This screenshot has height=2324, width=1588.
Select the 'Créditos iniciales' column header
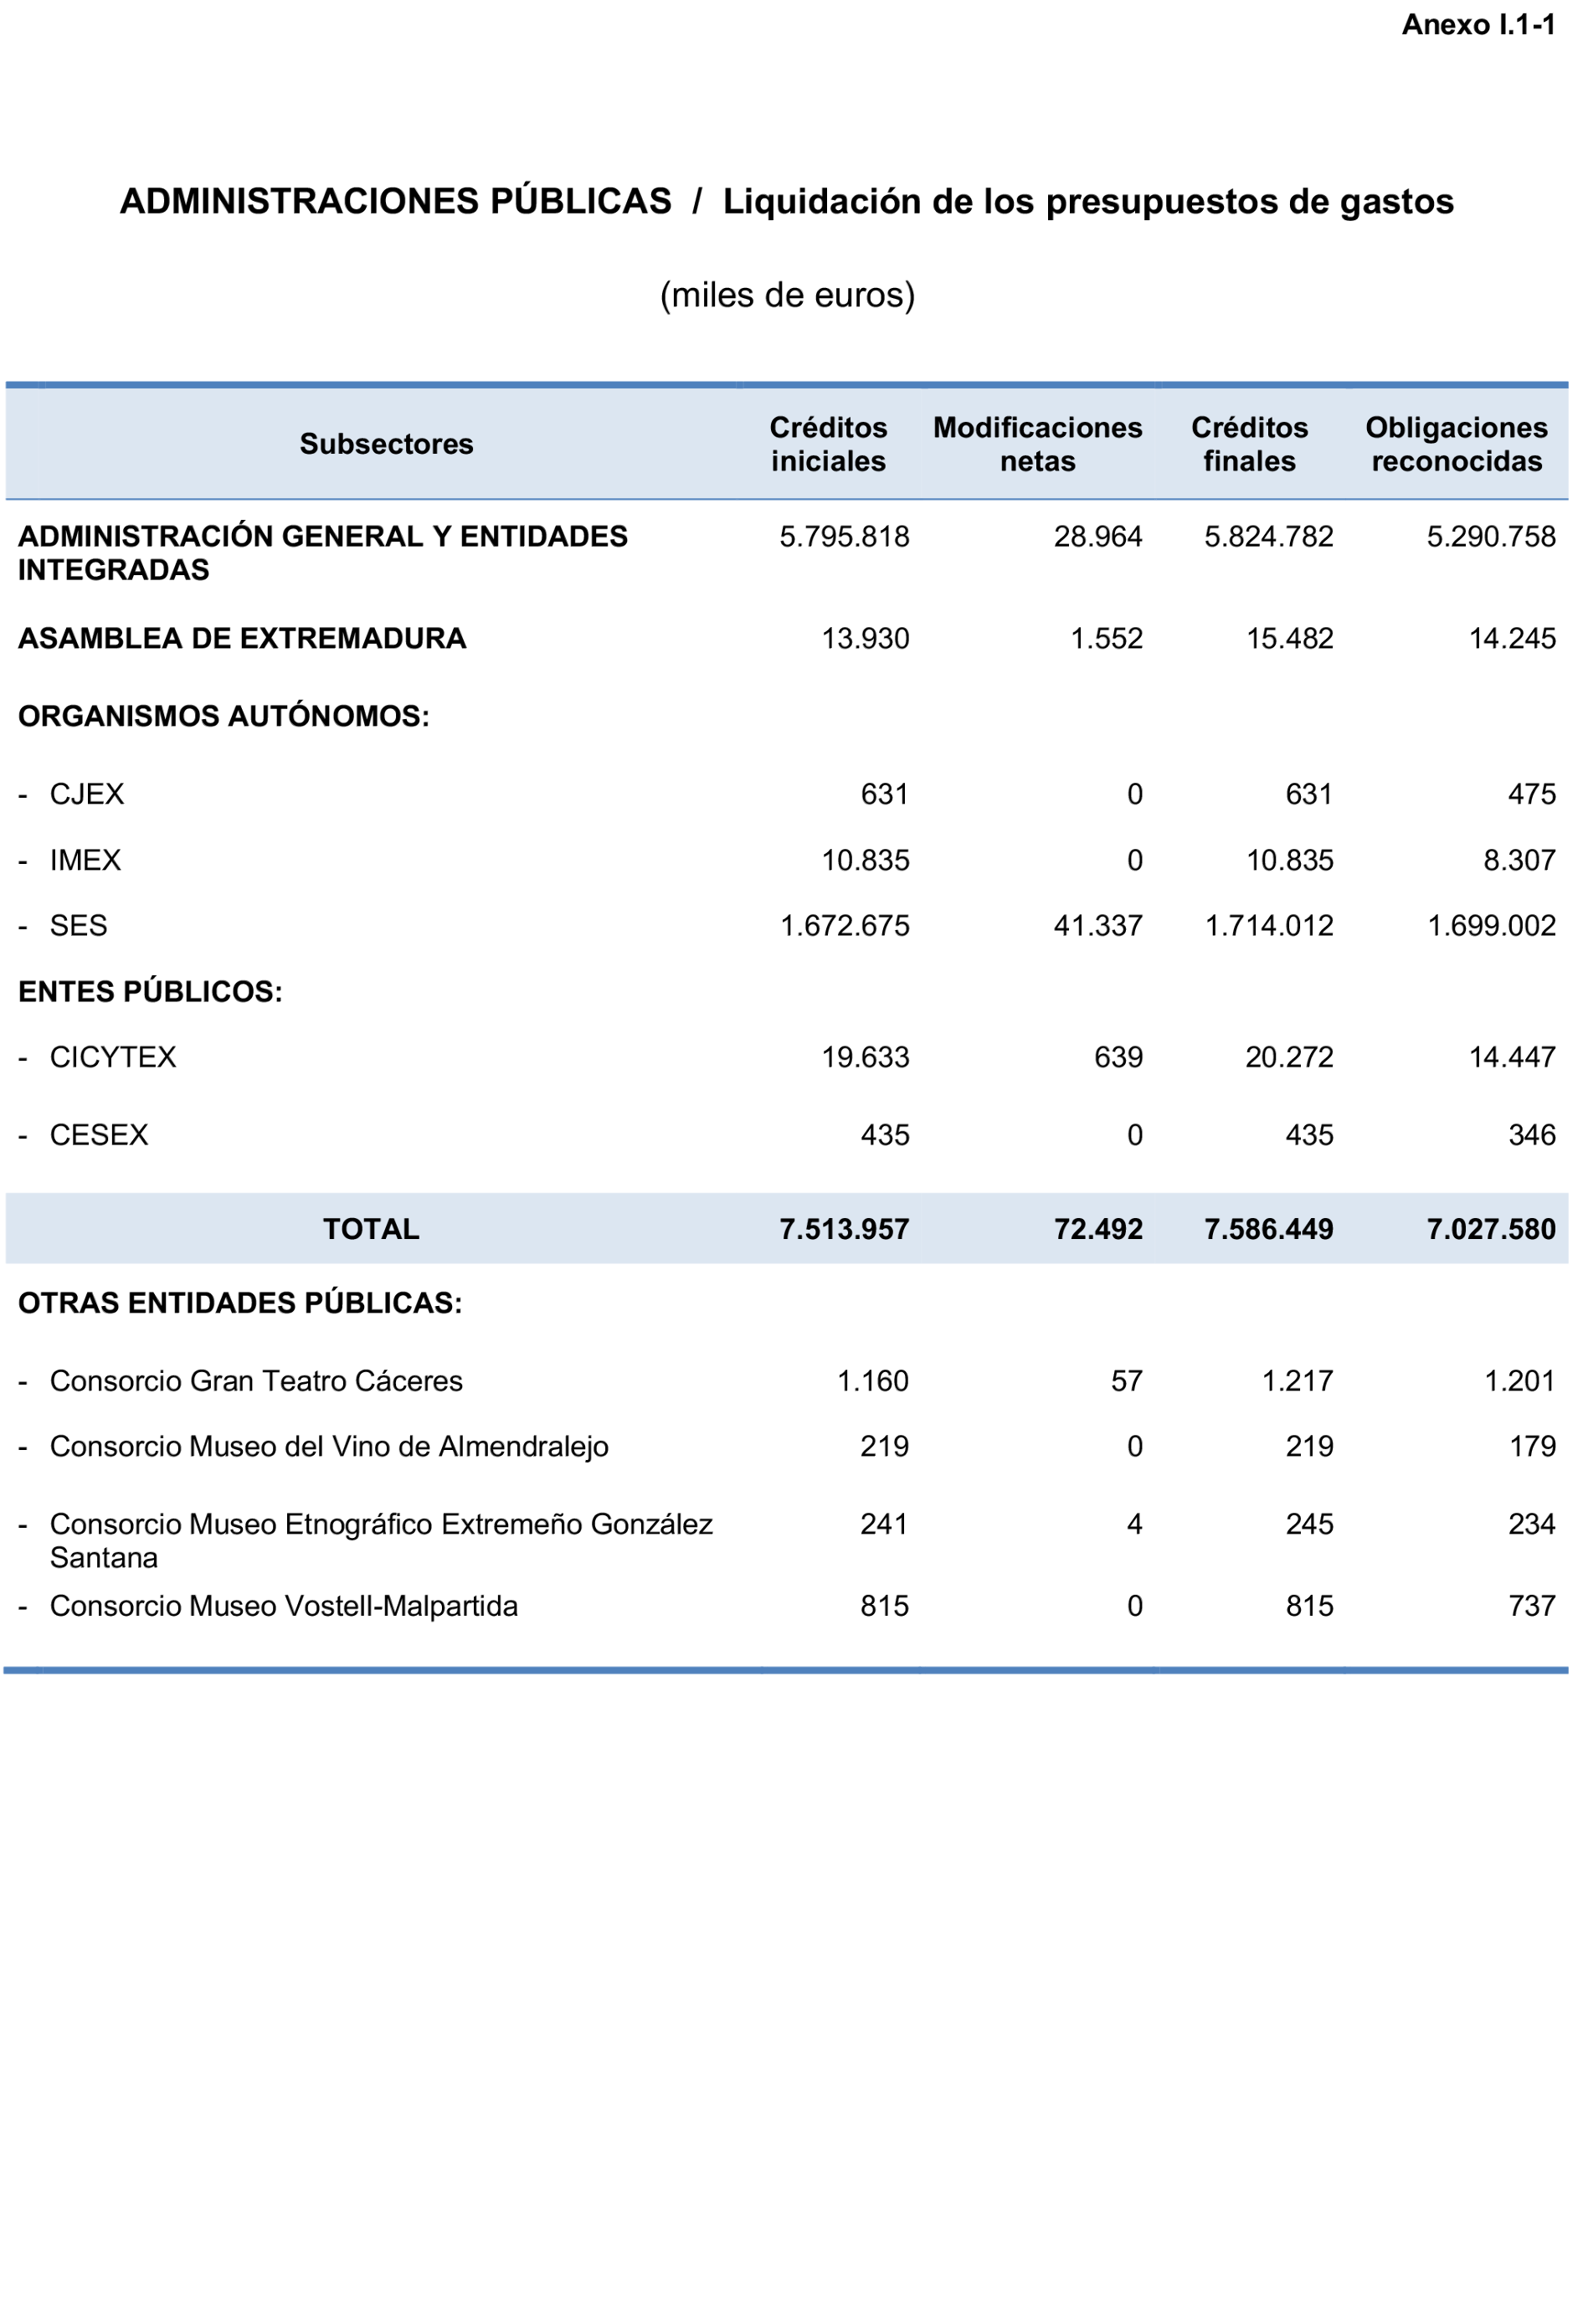click(x=828, y=444)
